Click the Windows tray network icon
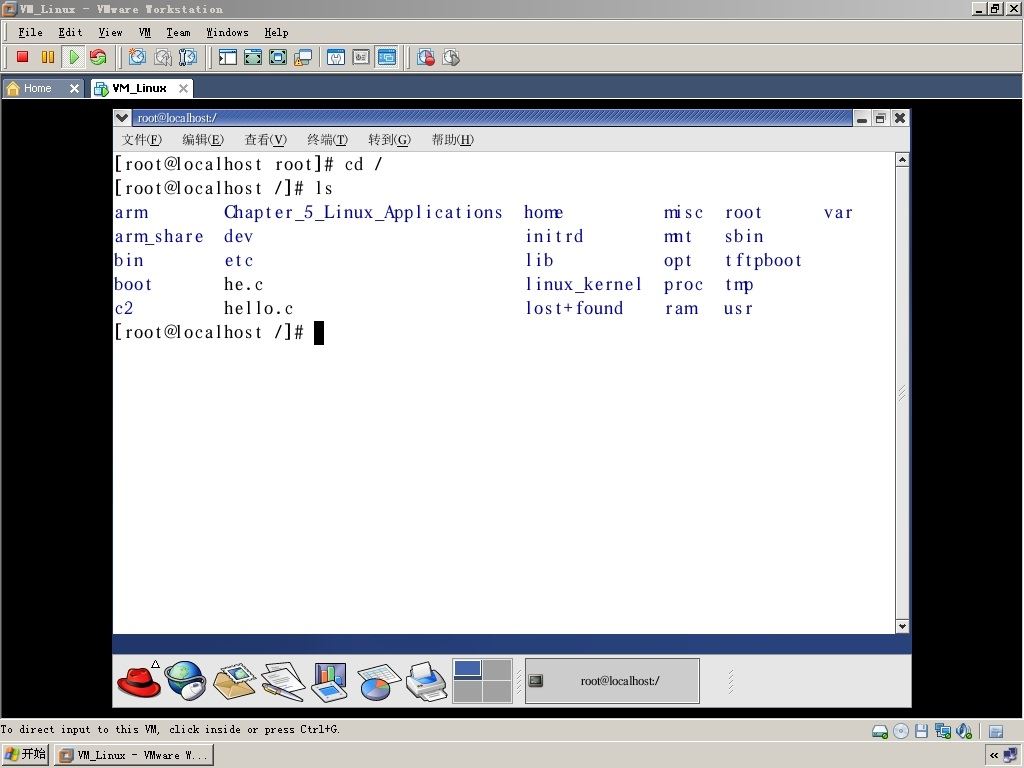Screen dimensions: 1024x768 click(1010, 756)
